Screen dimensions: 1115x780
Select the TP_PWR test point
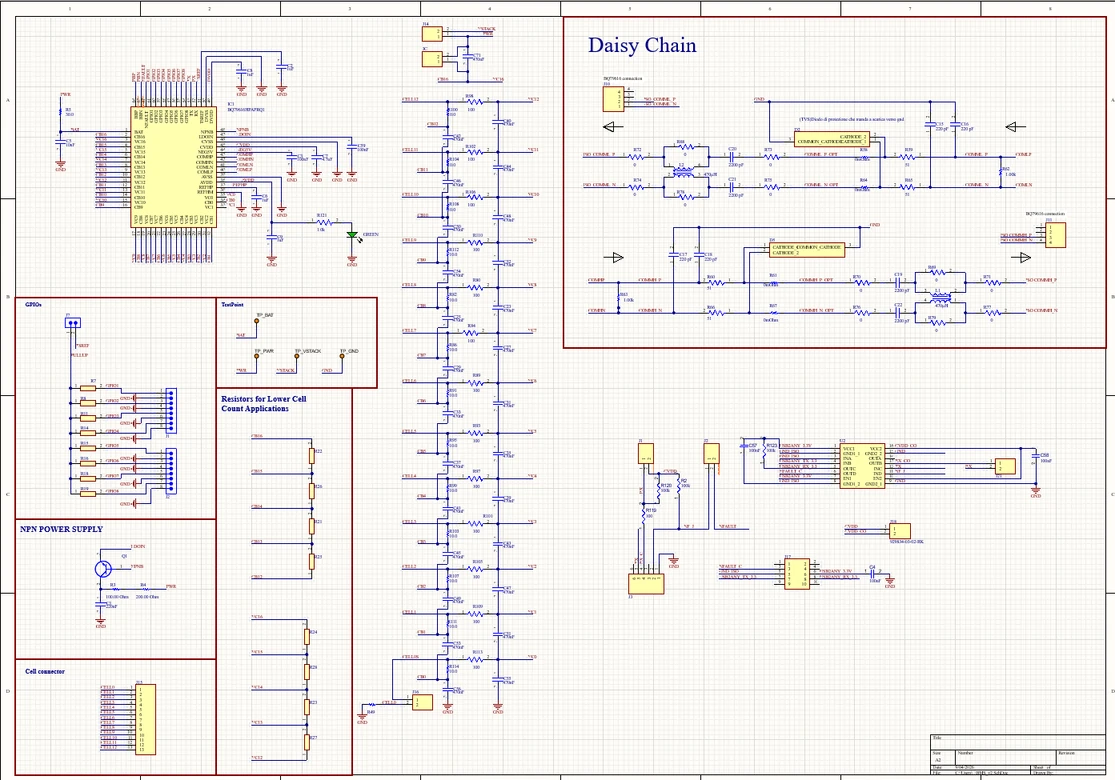[257, 356]
